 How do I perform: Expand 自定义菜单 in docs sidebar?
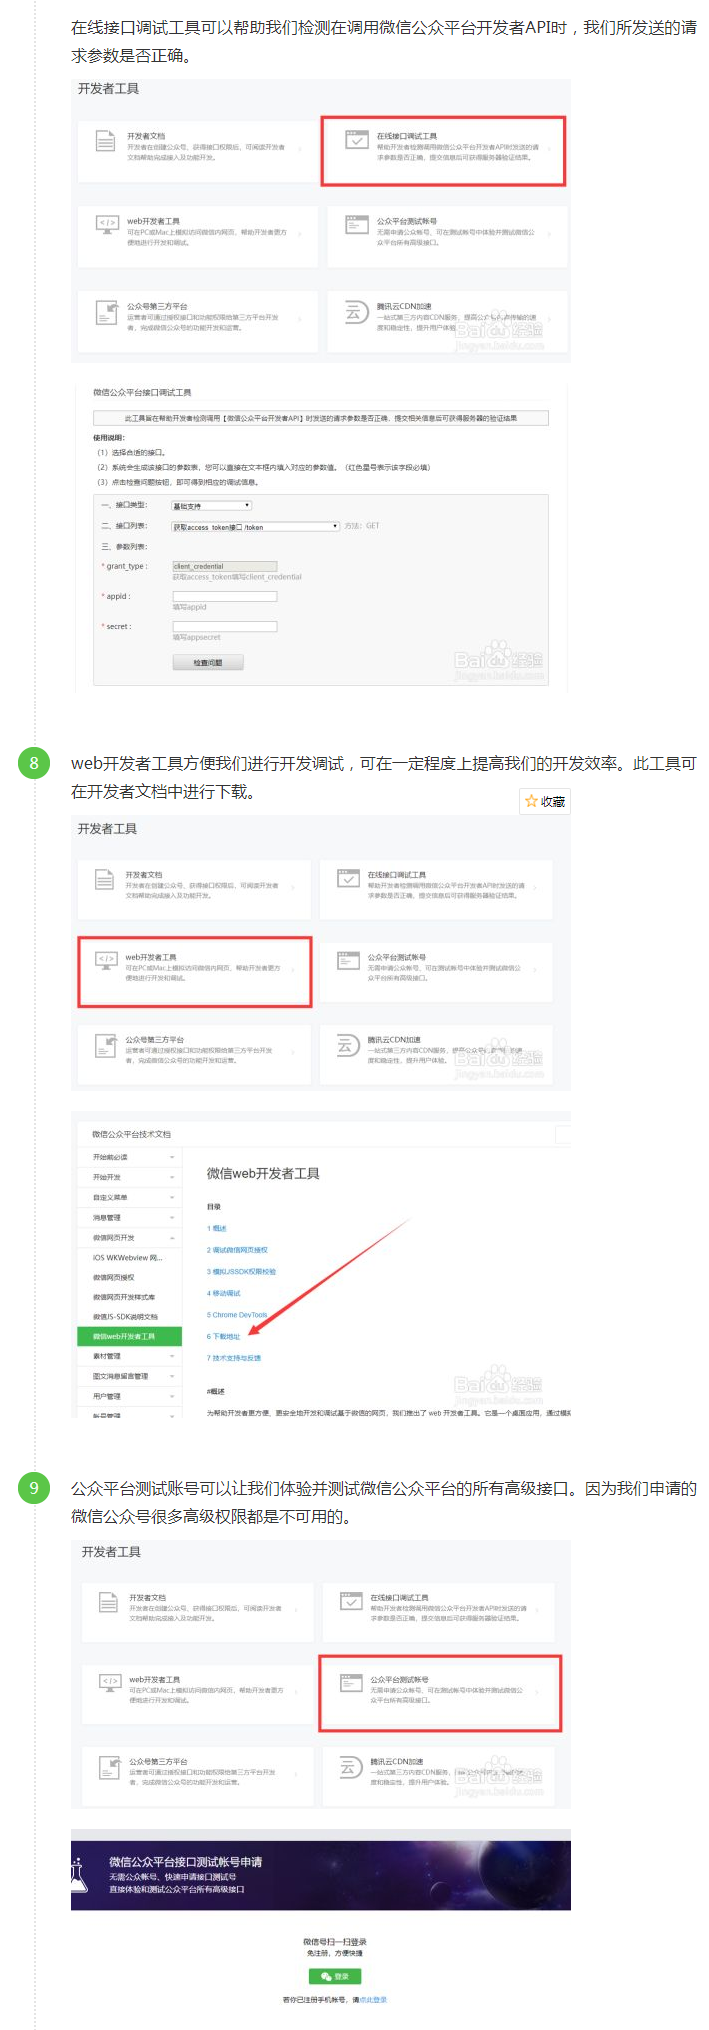[x=130, y=1197]
